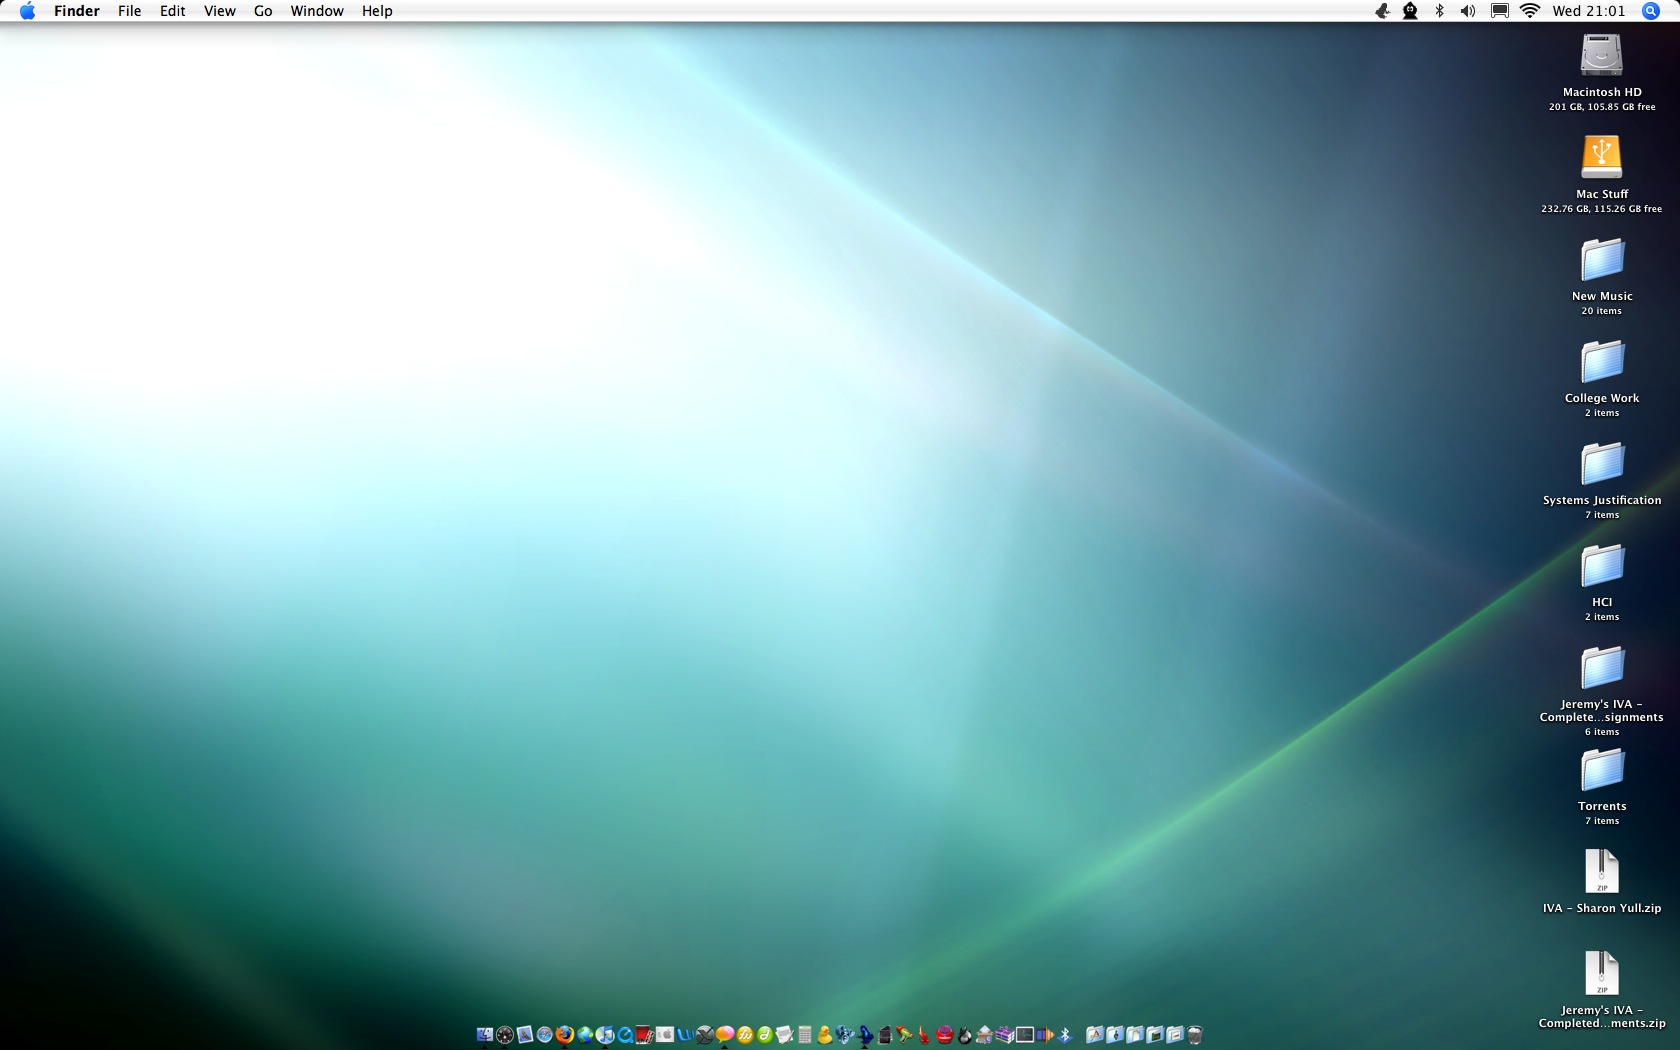Image resolution: width=1680 pixels, height=1050 pixels.
Task: Open Mail stamp icon in the Dock
Action: pos(525,1035)
